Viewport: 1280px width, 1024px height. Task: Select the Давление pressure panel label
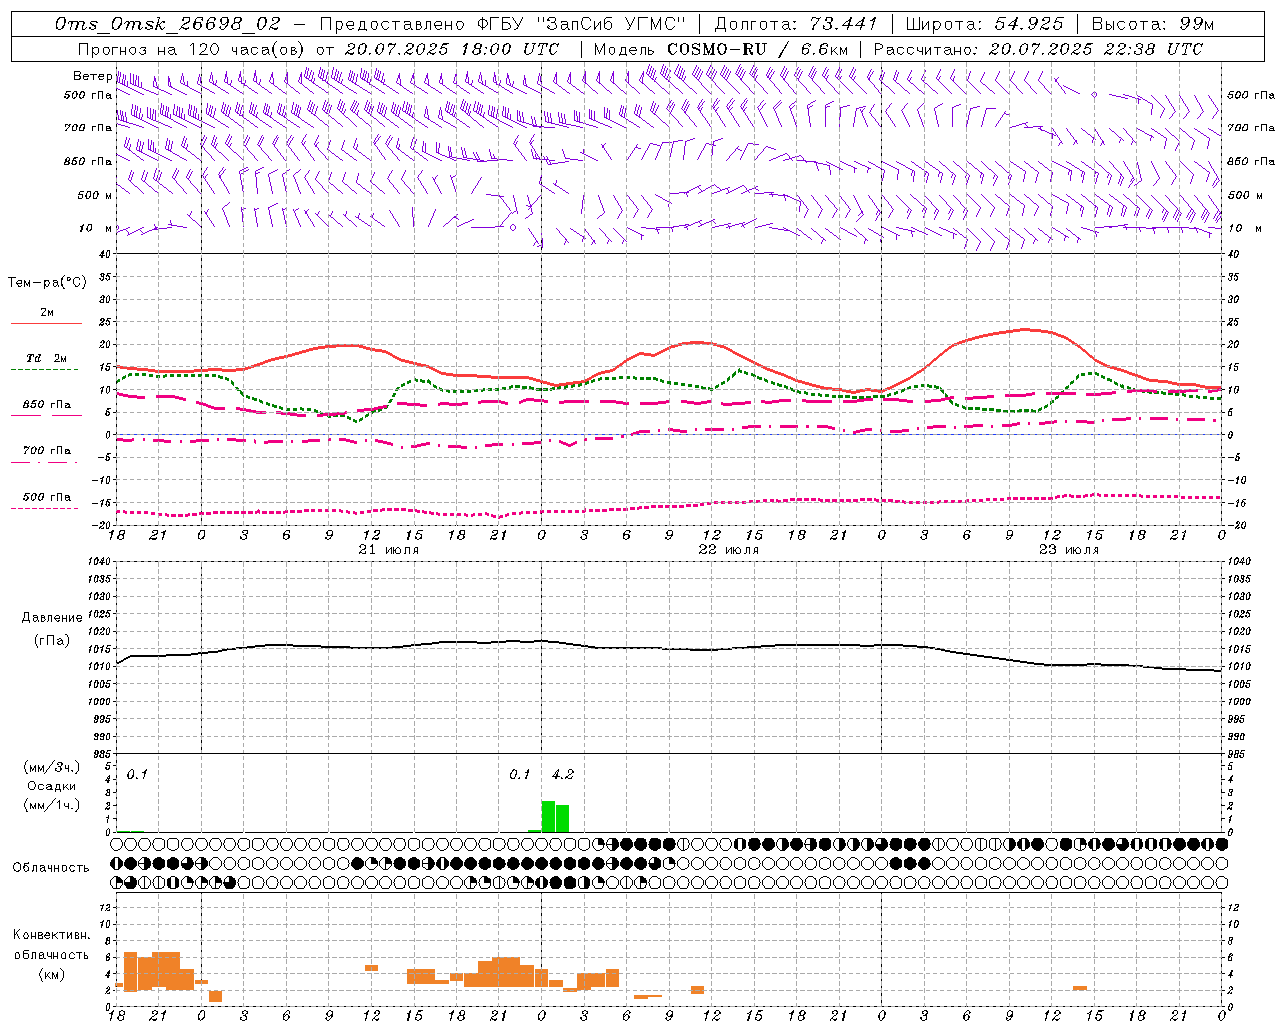(x=51, y=618)
